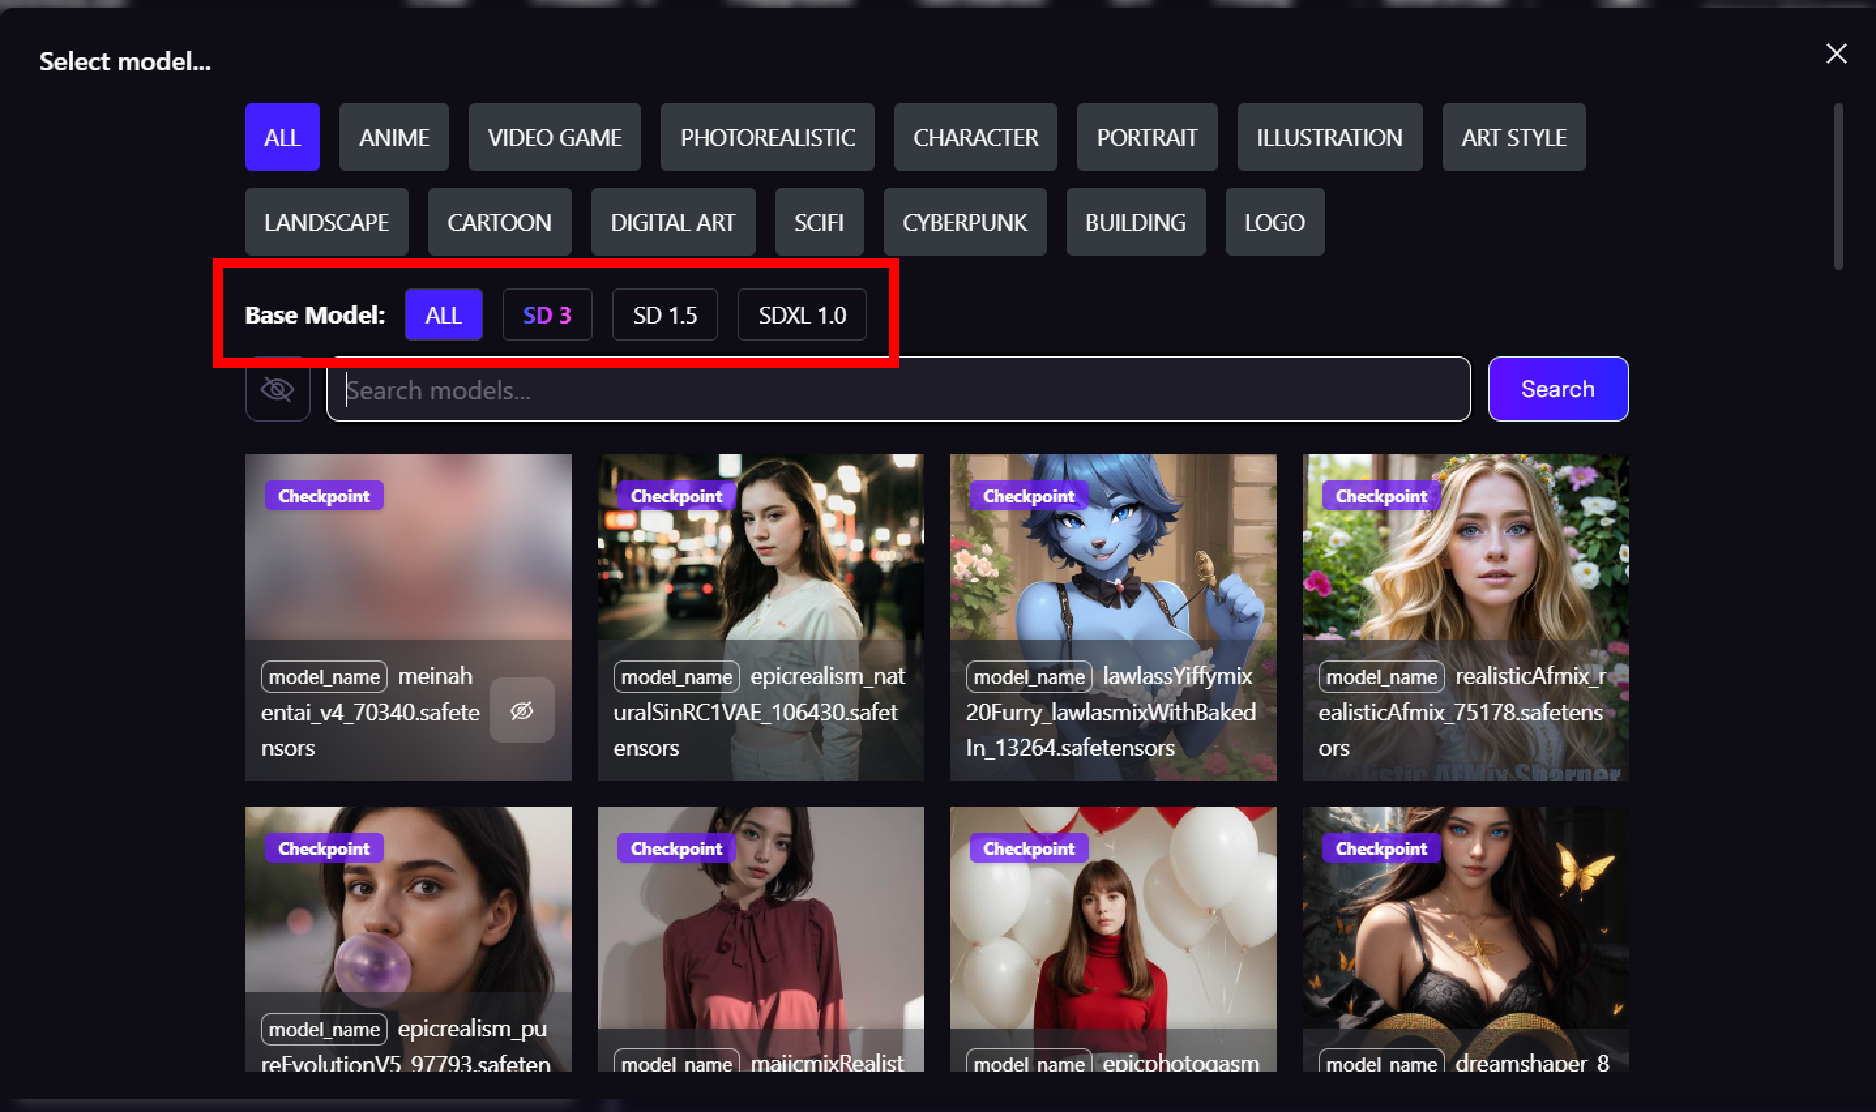Filter by ART STYLE category

pyautogui.click(x=1514, y=137)
